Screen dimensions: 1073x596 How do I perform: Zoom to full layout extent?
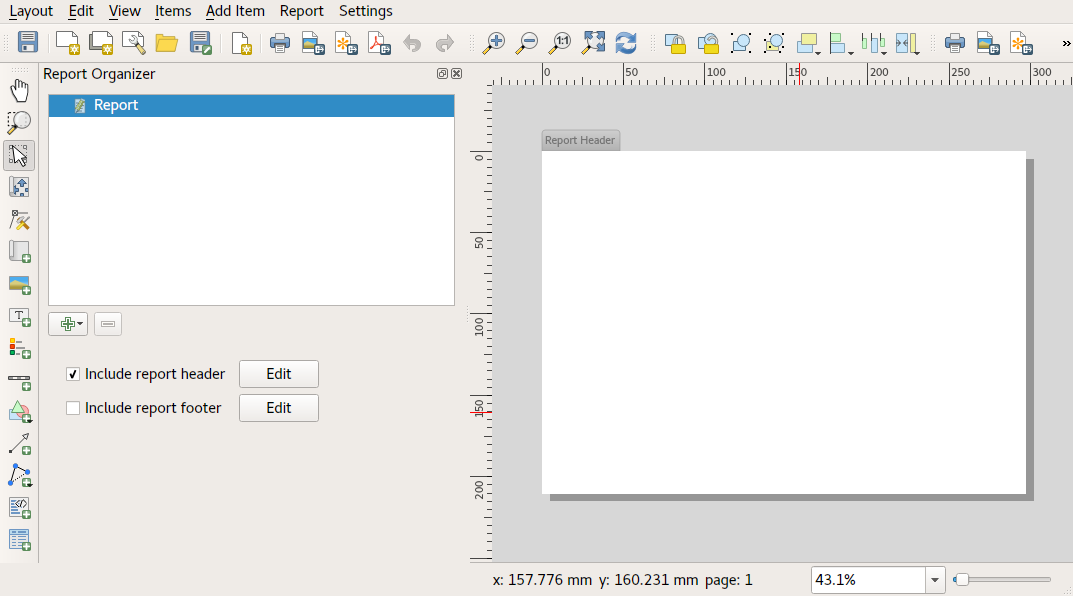pyautogui.click(x=593, y=43)
